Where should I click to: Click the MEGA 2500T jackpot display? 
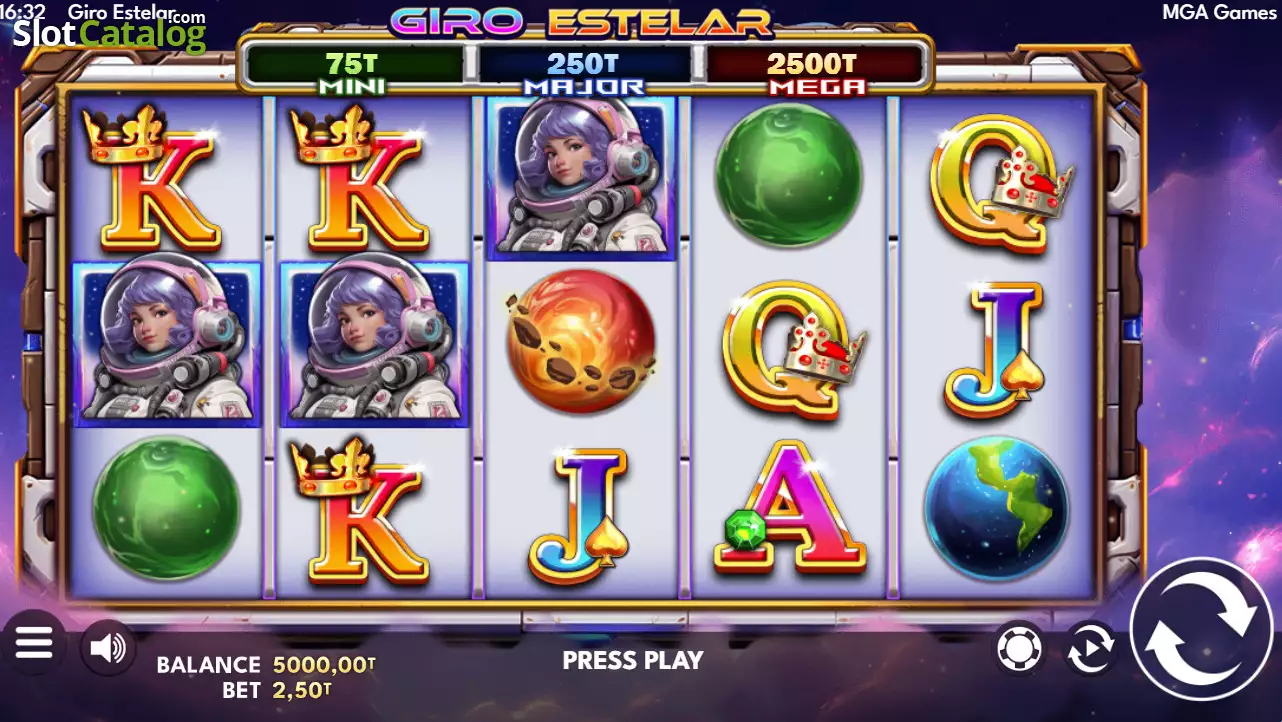point(815,70)
